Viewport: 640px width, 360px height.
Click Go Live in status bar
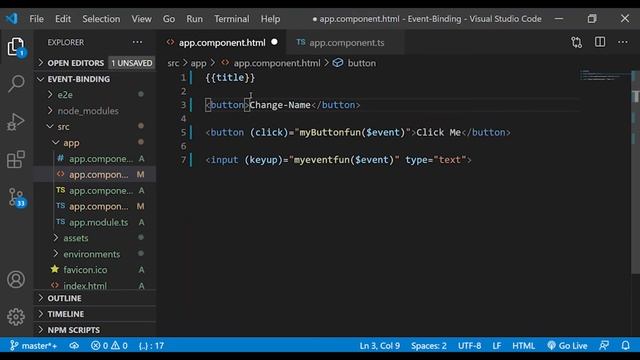(567, 346)
